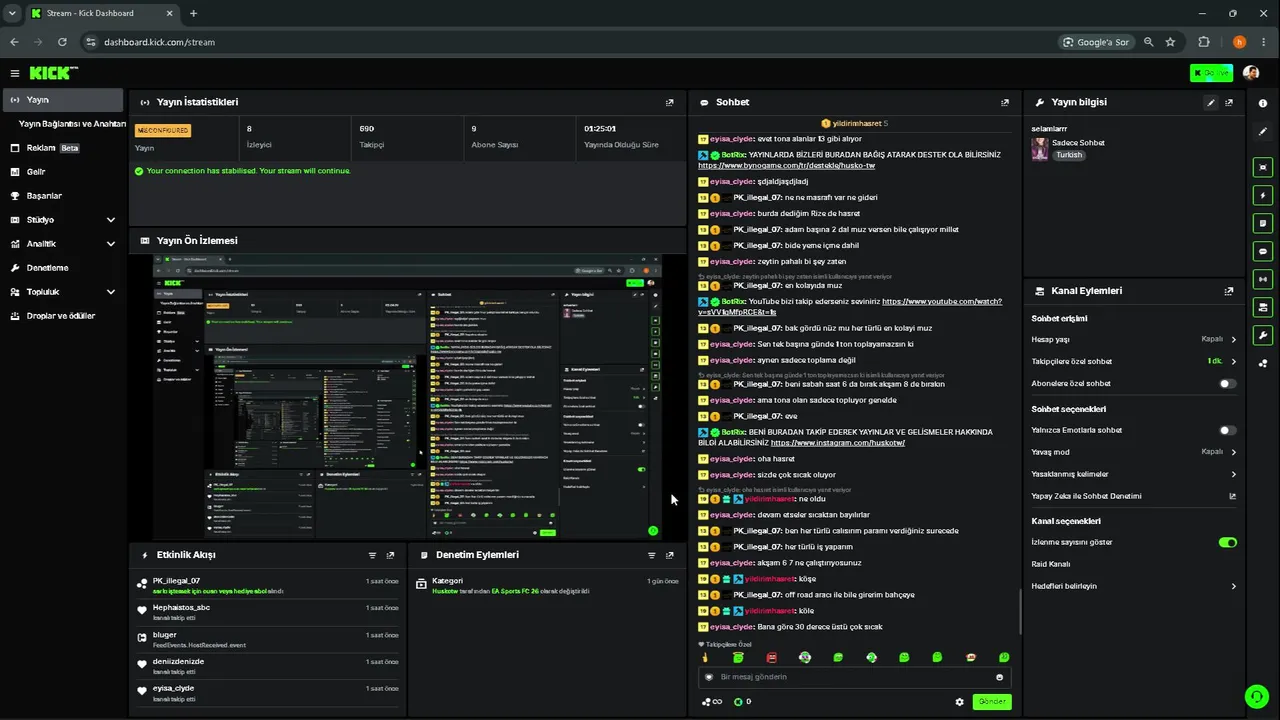Reload the dashboard page
The width and height of the screenshot is (1280, 720).
(x=62, y=42)
